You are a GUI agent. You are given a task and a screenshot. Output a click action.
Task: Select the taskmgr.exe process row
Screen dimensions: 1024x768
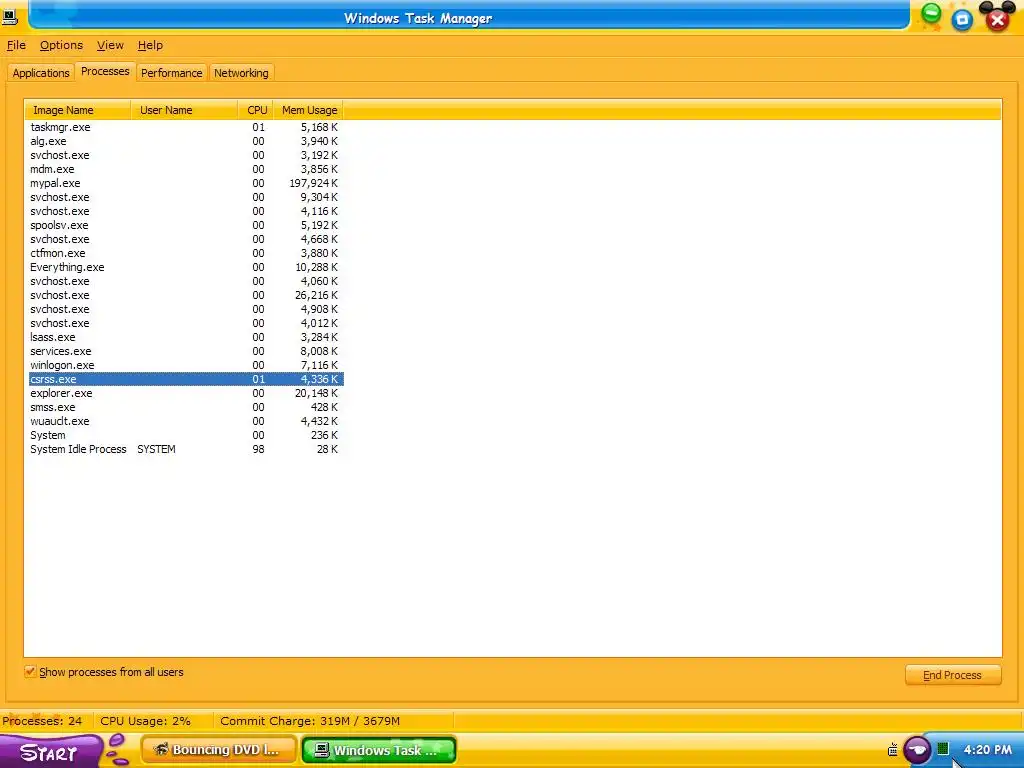point(185,127)
